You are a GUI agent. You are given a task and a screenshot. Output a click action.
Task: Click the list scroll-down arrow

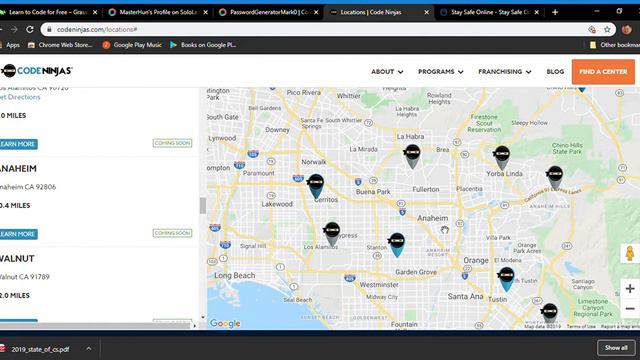[x=202, y=317]
